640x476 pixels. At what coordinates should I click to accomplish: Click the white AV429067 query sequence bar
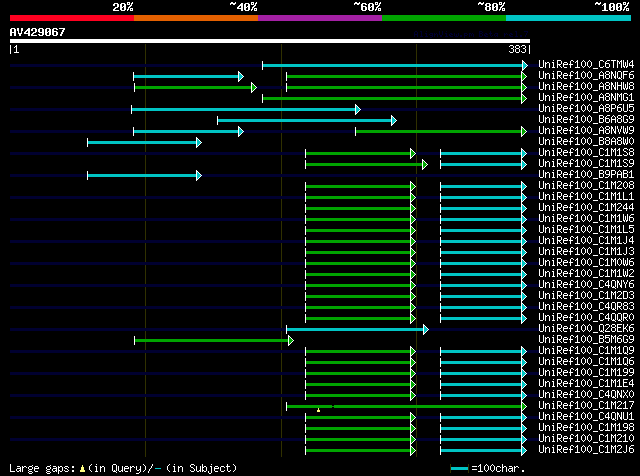(x=269, y=41)
